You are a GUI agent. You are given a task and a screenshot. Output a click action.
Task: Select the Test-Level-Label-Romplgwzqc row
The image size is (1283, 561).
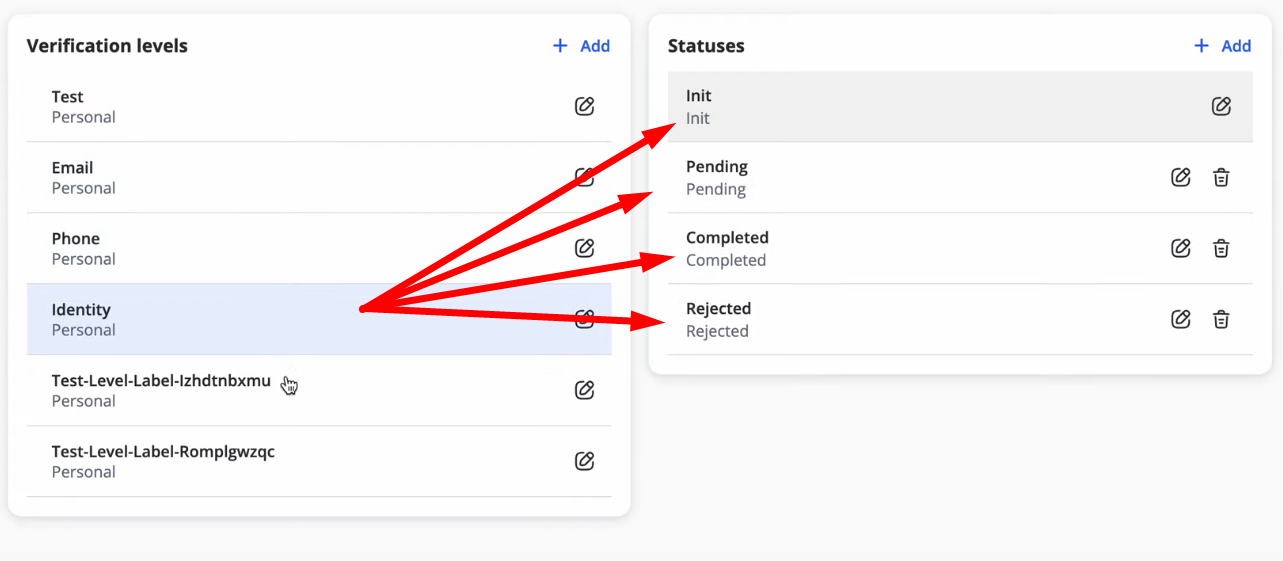click(319, 461)
